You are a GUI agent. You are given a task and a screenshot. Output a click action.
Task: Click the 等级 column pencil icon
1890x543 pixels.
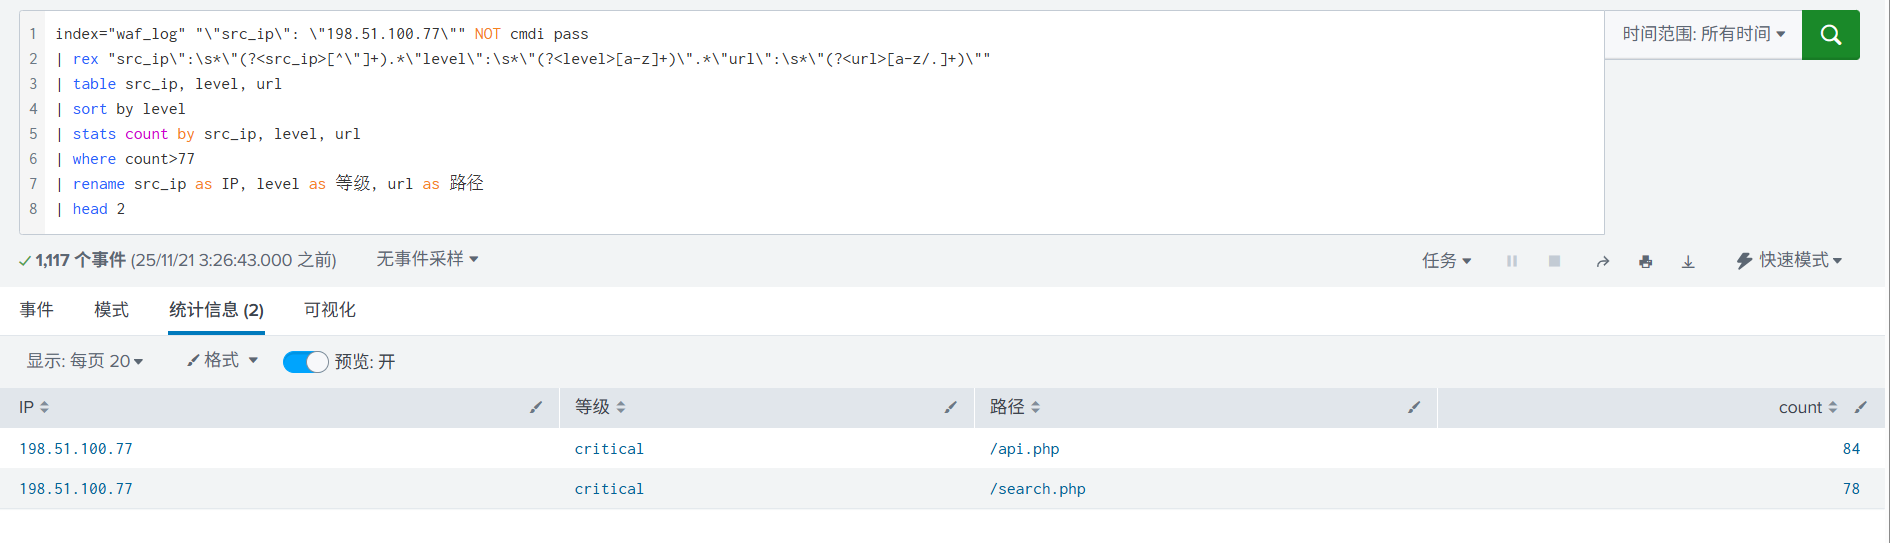pos(951,407)
